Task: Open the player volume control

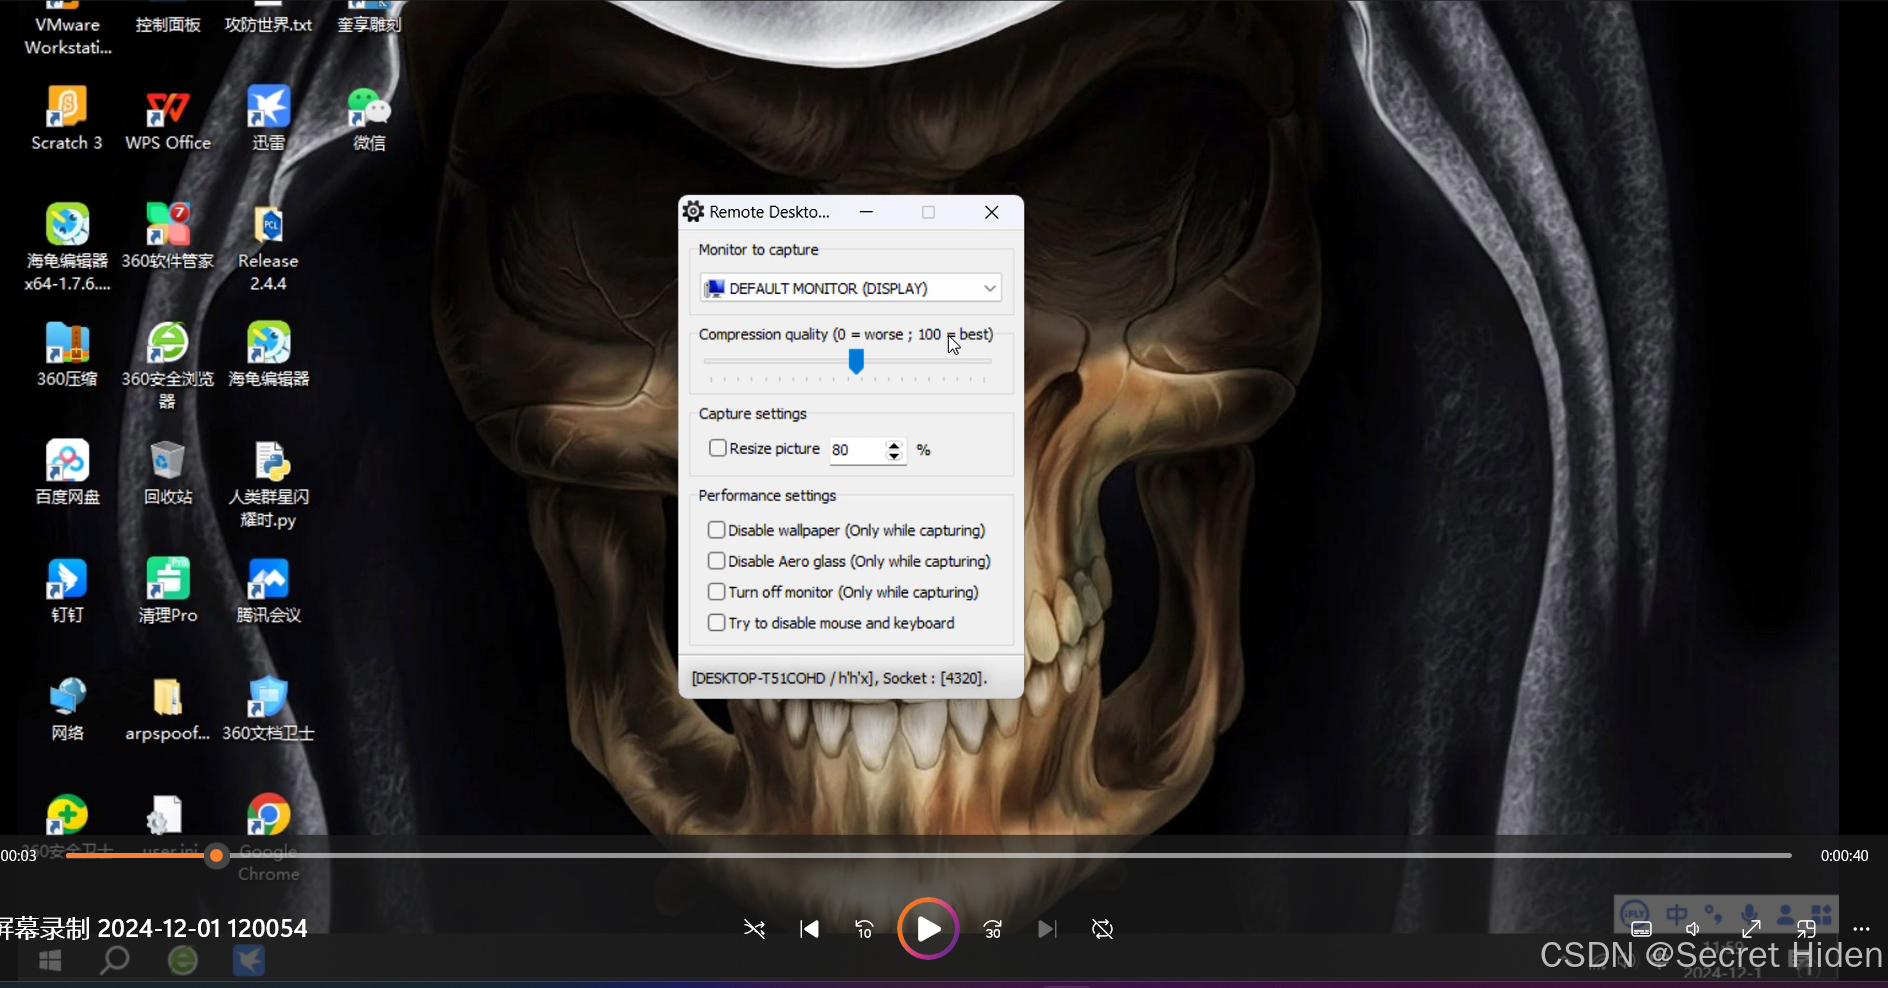Action: (1693, 929)
